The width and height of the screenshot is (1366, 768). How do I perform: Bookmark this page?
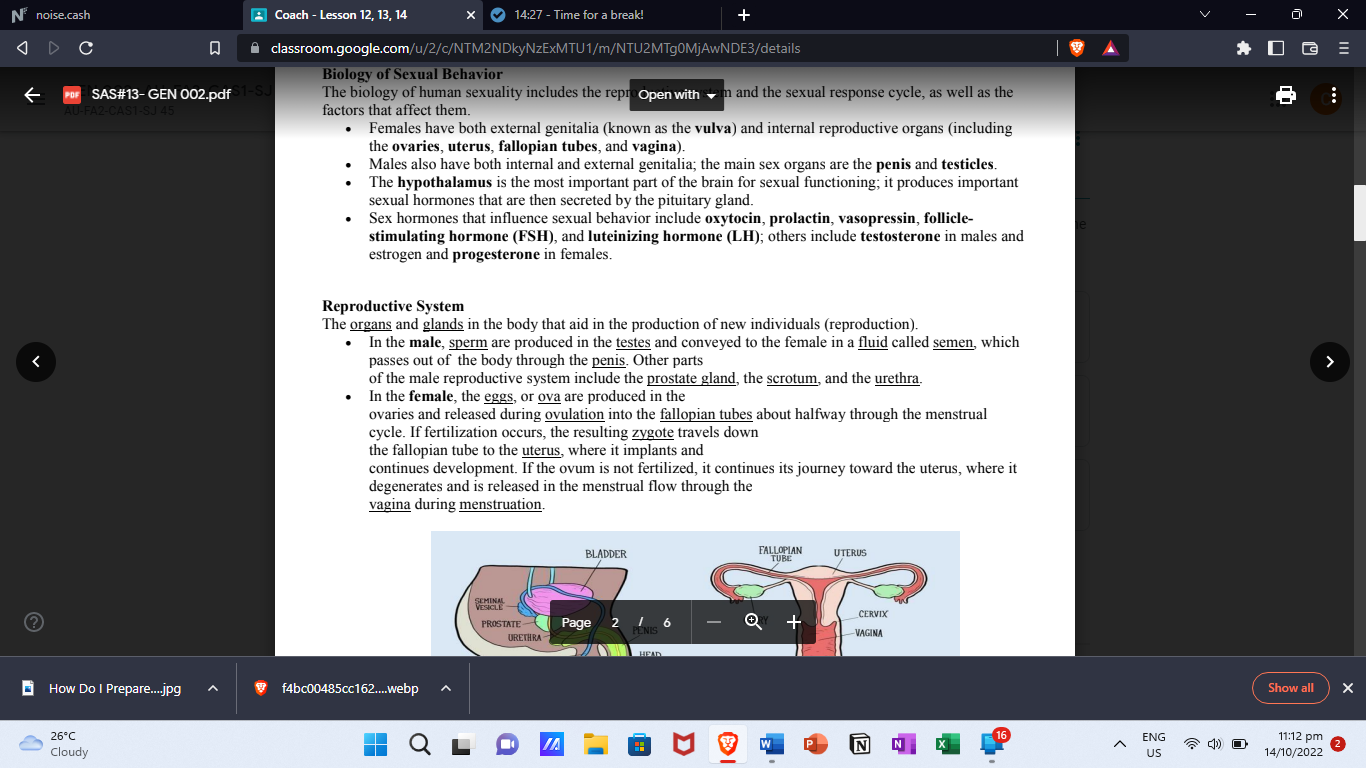pos(214,48)
